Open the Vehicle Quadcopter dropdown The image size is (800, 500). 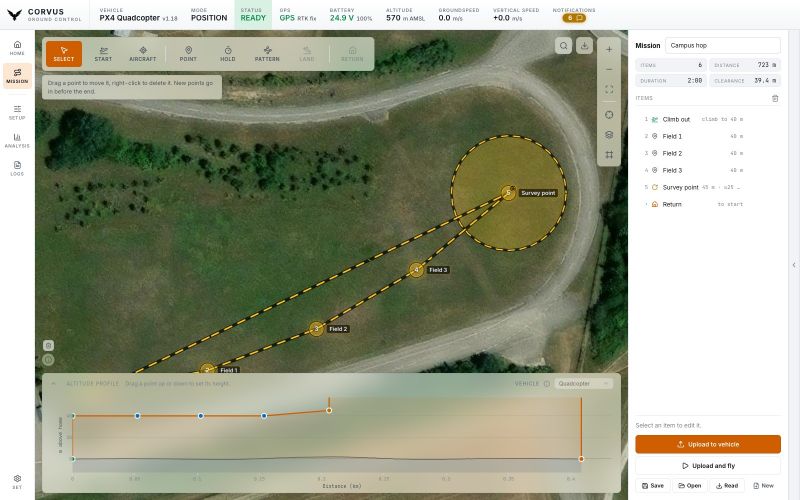coord(583,384)
